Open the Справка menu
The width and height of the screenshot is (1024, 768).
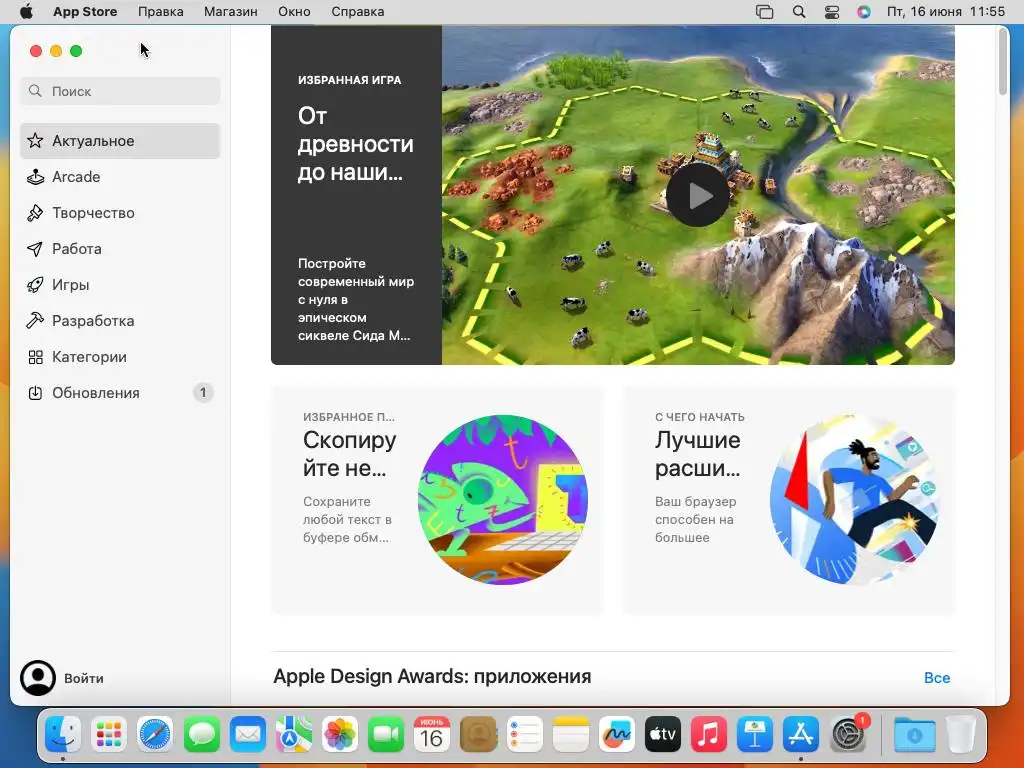coord(357,12)
